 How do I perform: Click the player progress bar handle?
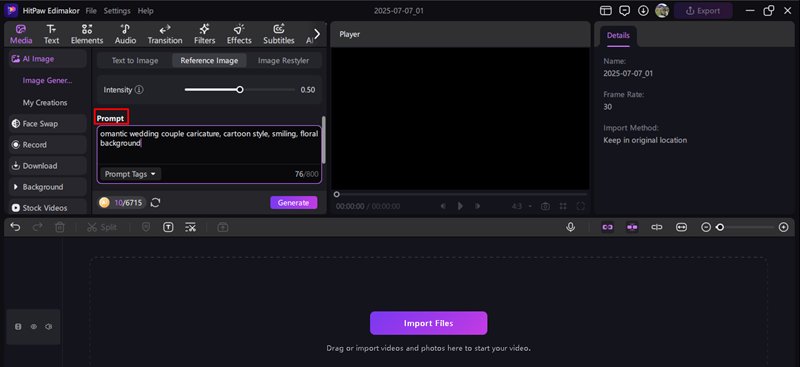tap(336, 194)
